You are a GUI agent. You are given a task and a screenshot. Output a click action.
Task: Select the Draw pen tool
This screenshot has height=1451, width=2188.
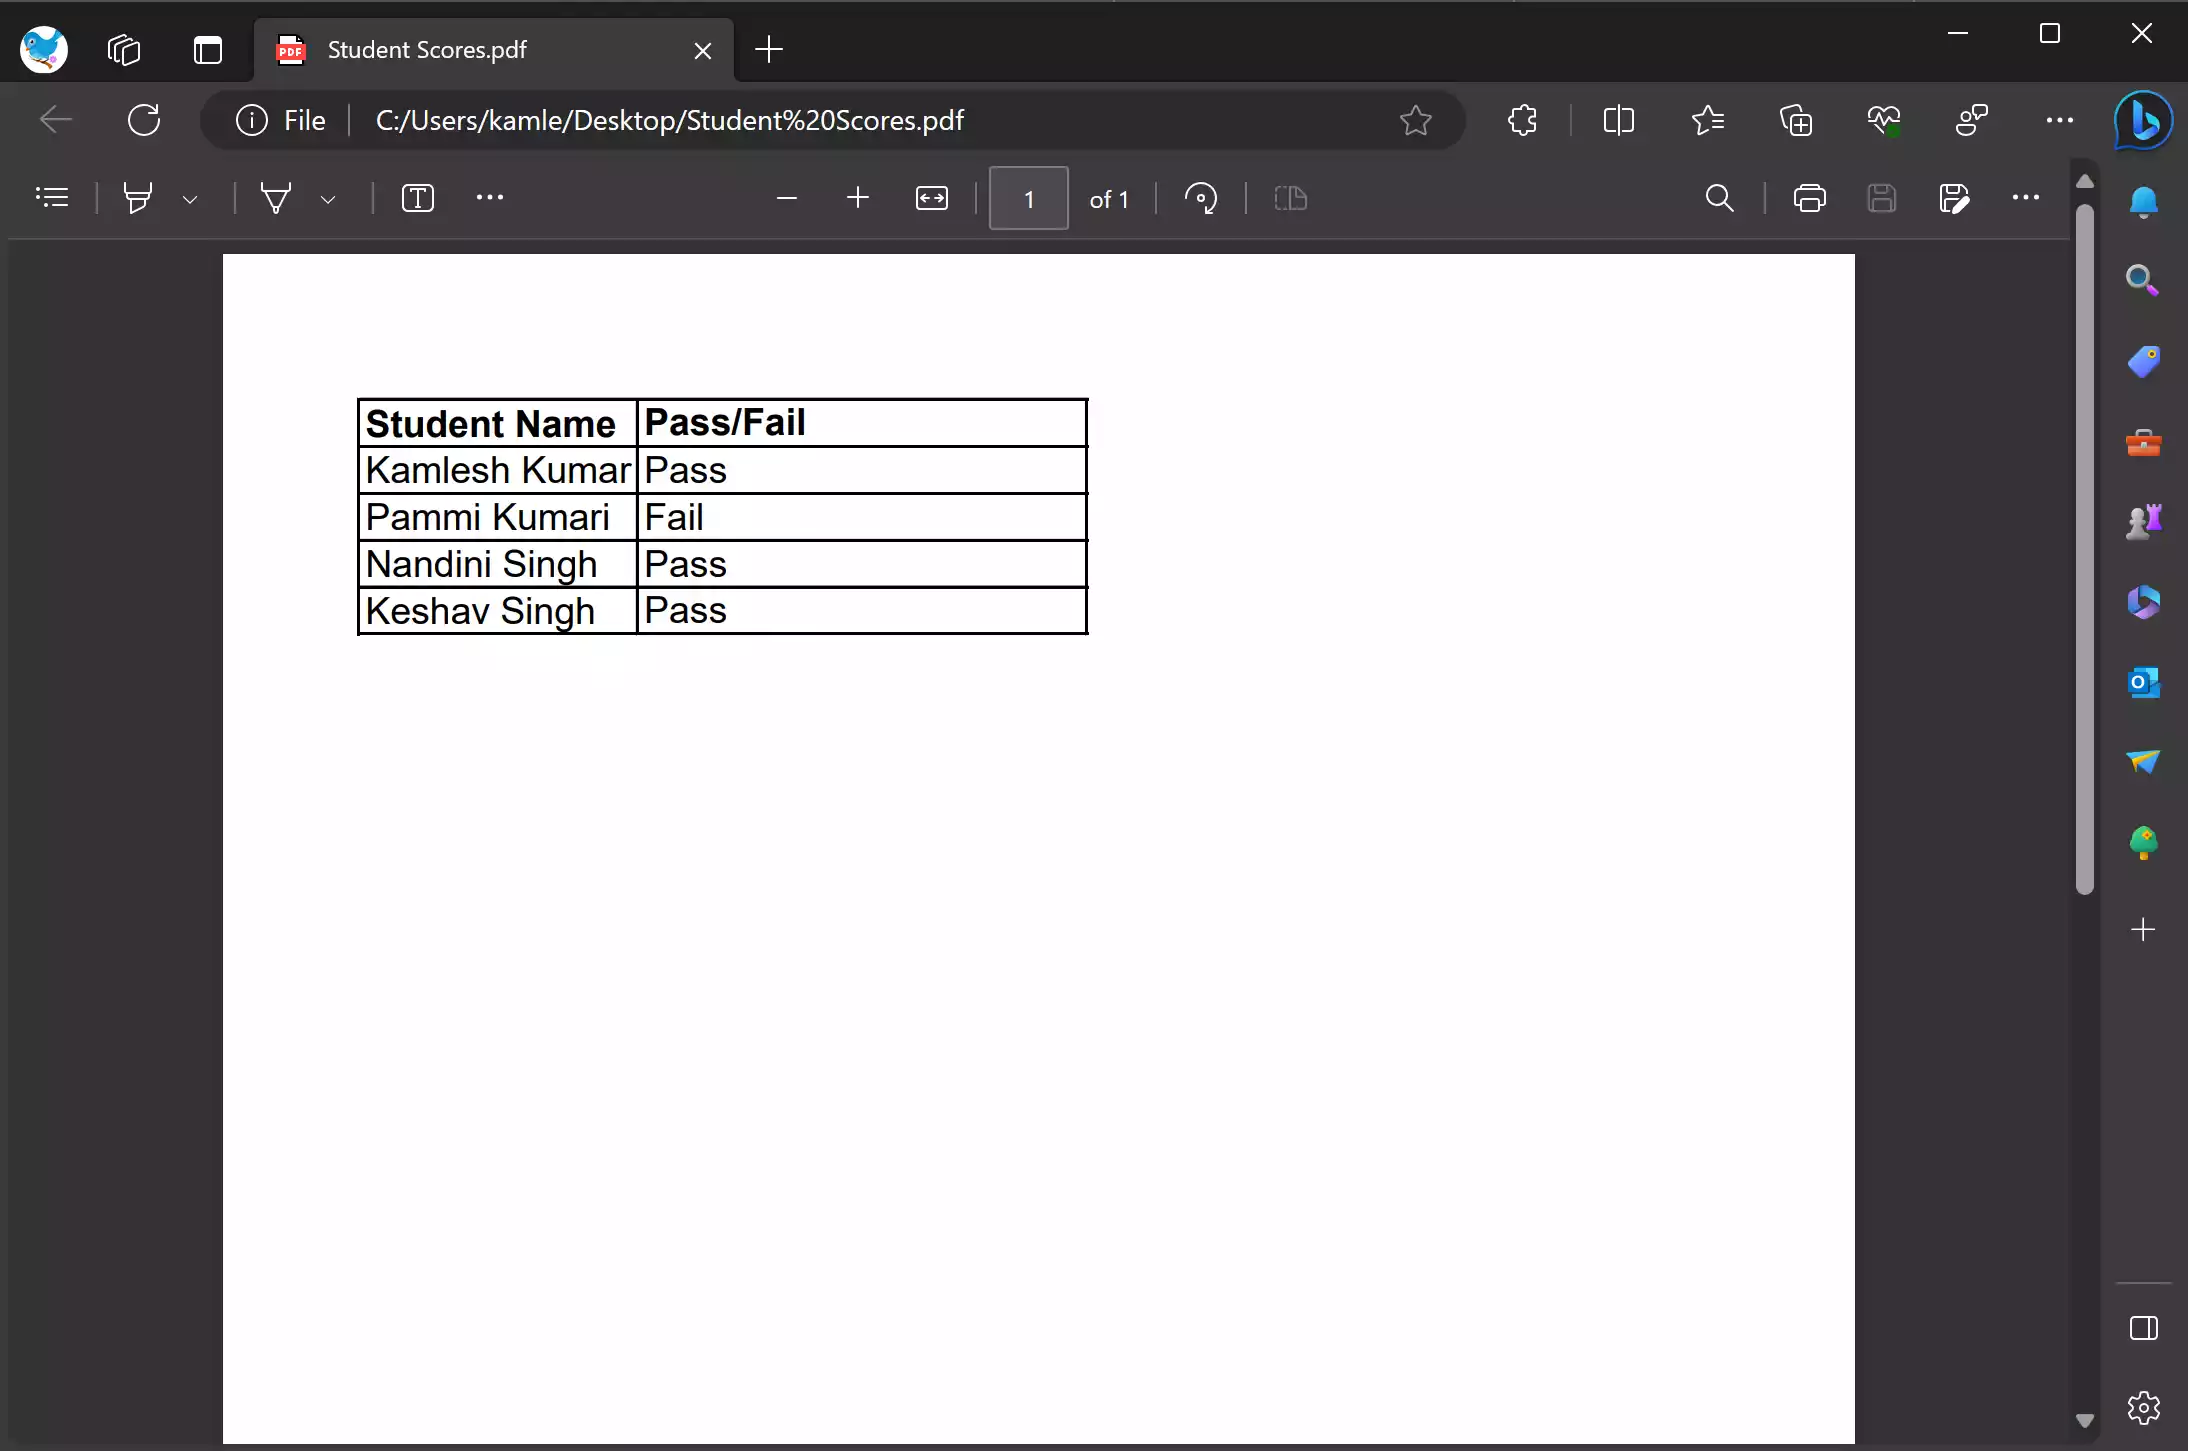click(276, 198)
